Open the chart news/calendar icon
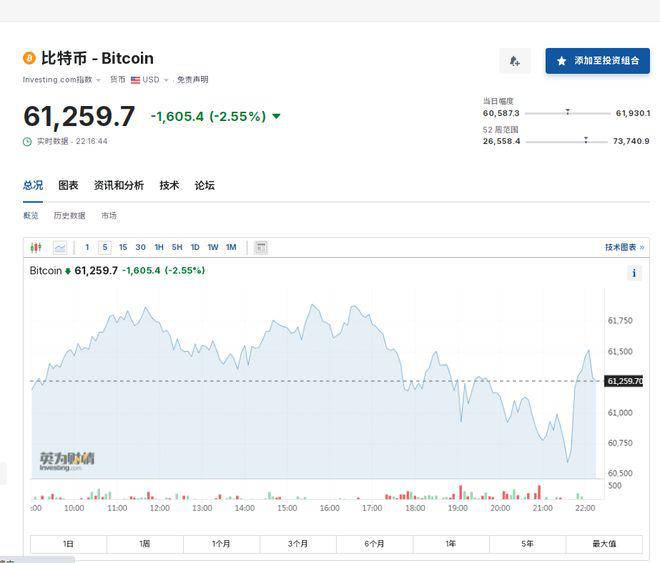660x563 pixels. click(x=261, y=247)
